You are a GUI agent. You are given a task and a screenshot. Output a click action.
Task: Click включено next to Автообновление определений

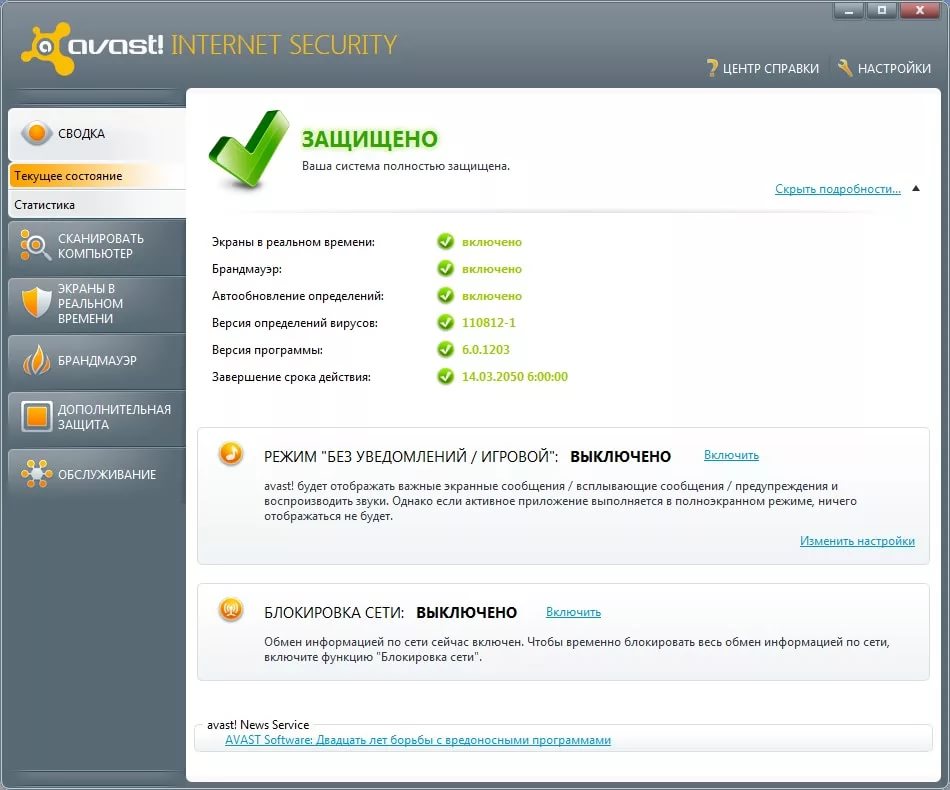coord(491,296)
